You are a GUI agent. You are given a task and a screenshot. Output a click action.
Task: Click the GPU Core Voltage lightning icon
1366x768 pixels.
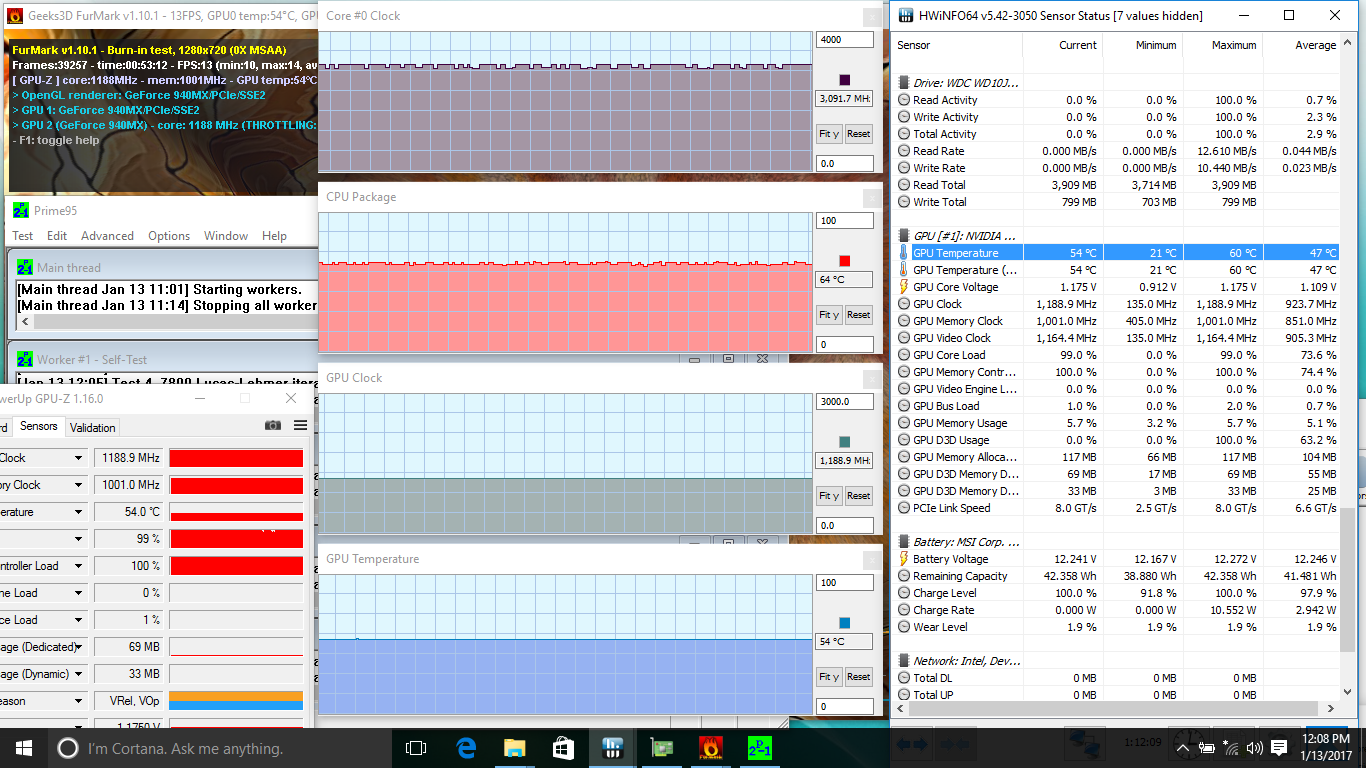point(904,287)
